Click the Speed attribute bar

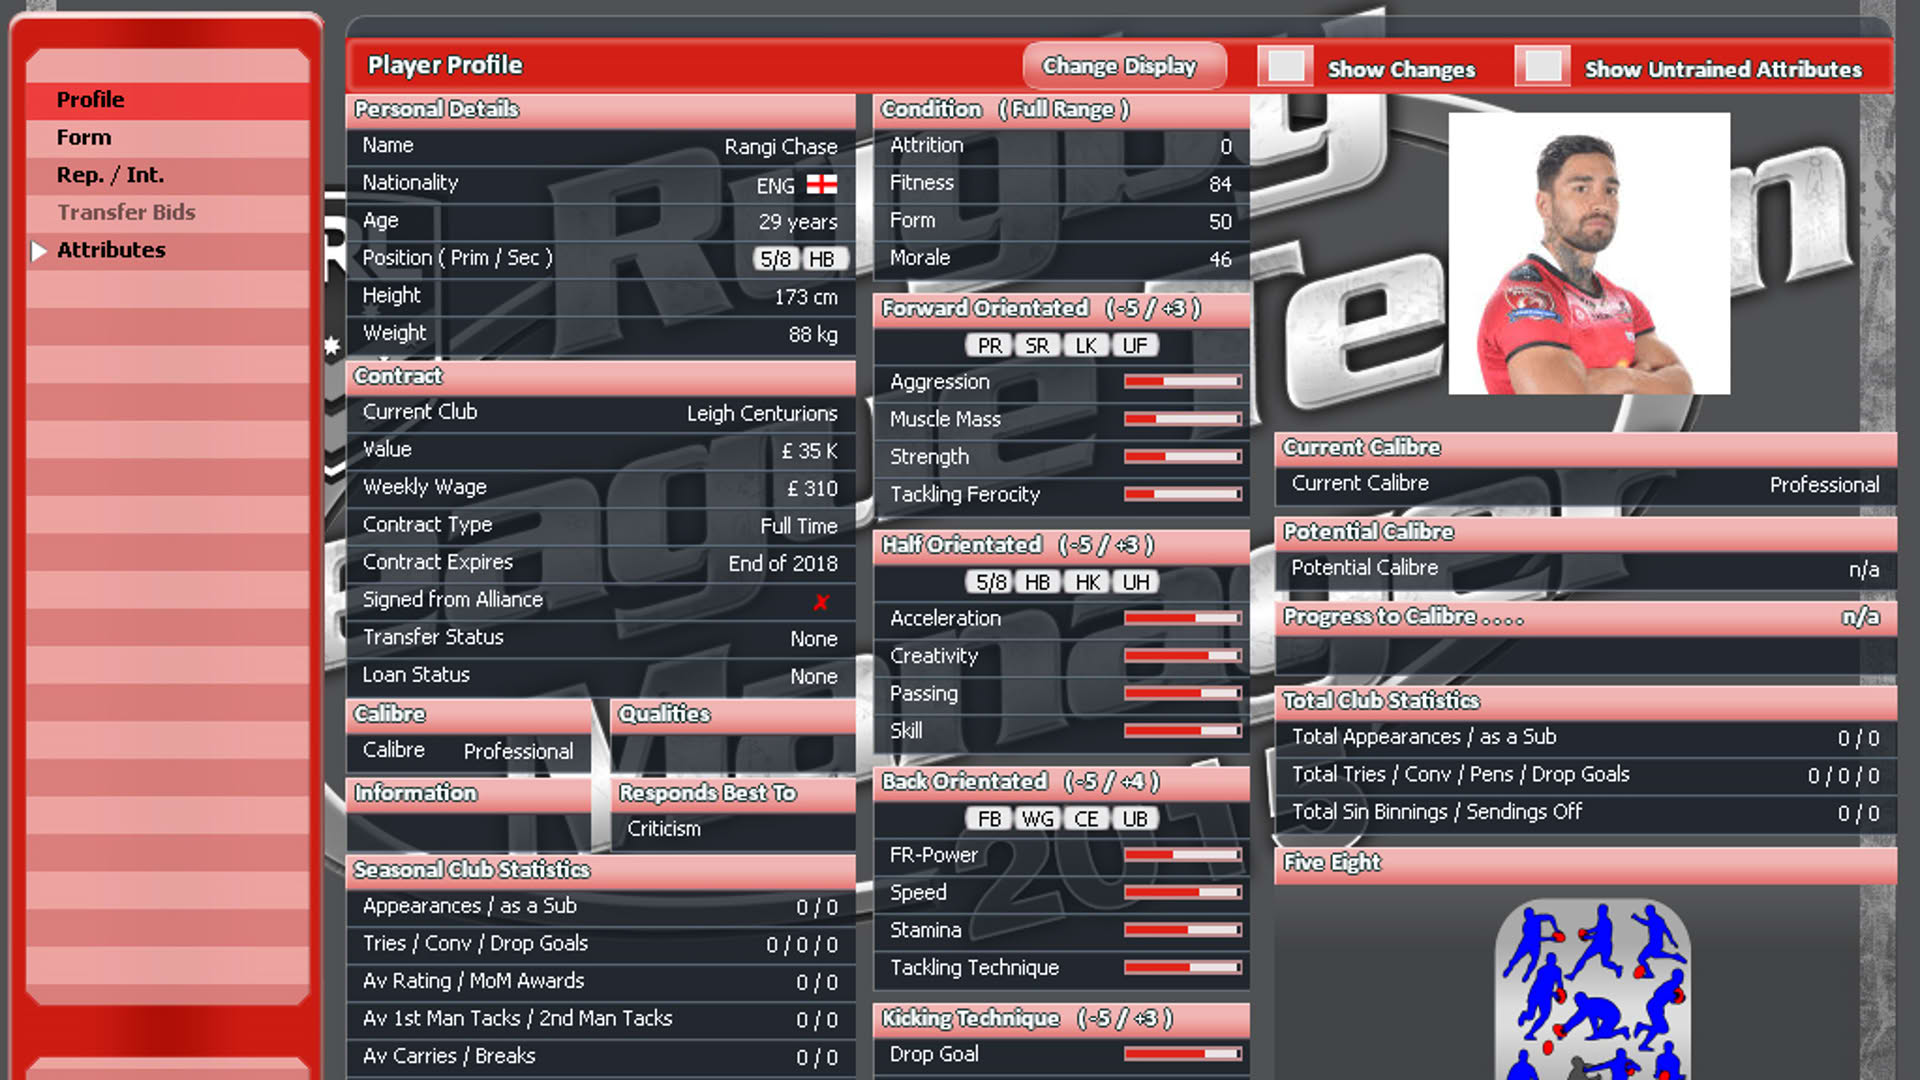point(1182,893)
